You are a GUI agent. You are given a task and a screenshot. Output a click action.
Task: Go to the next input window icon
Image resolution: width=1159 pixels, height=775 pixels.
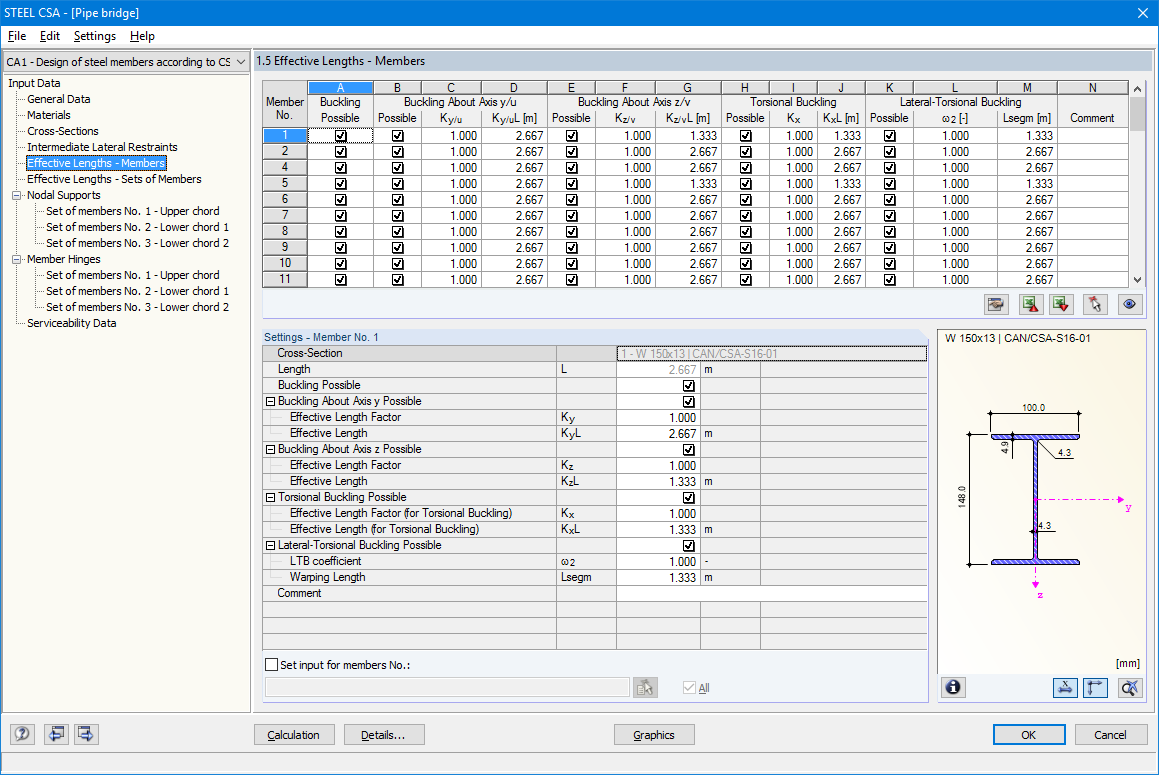(x=86, y=734)
